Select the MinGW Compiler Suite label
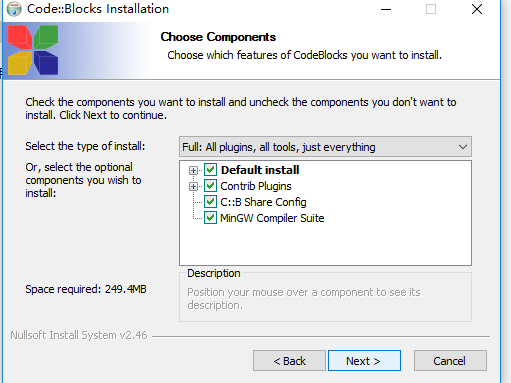The height and width of the screenshot is (383, 511). click(272, 218)
